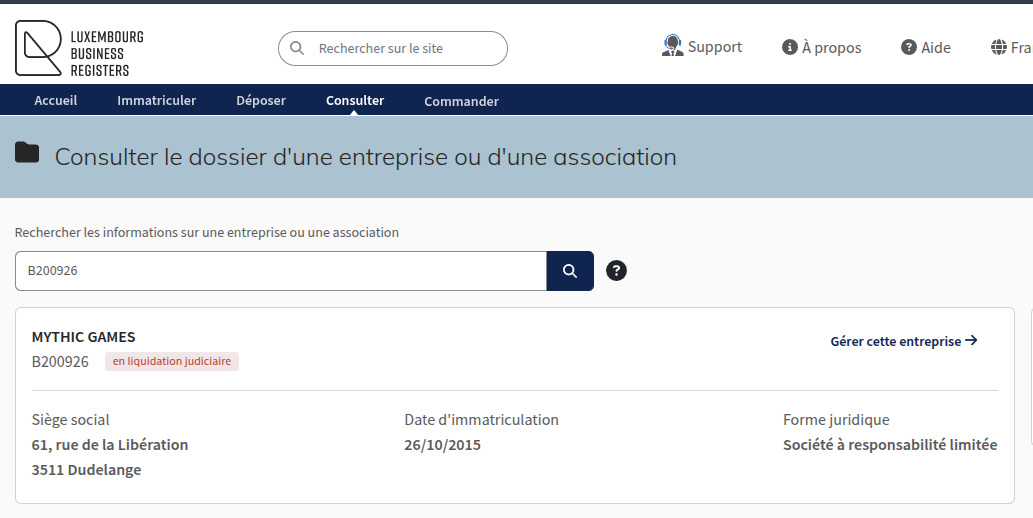Click the black help icon beside company search
The width and height of the screenshot is (1033, 518).
click(617, 271)
